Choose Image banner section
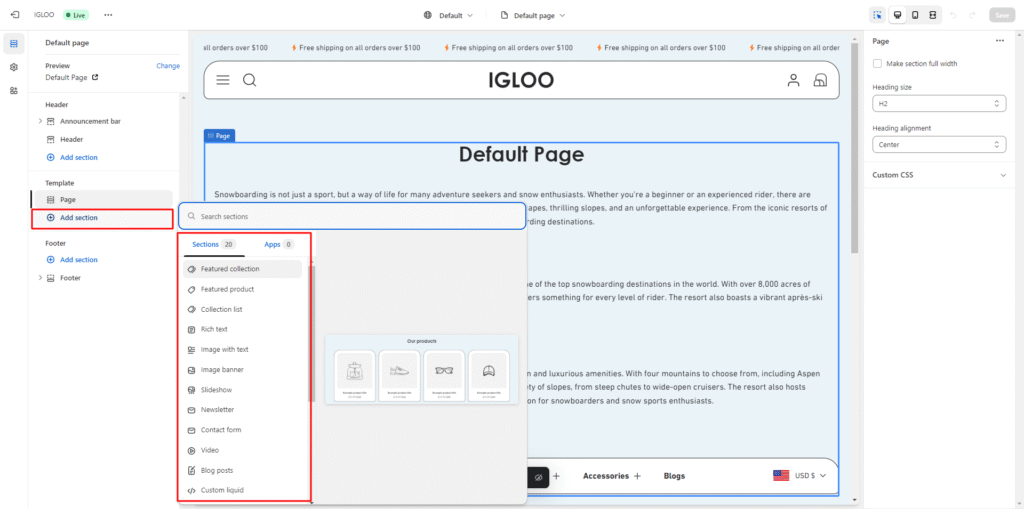This screenshot has width=1024, height=509. 222,370
